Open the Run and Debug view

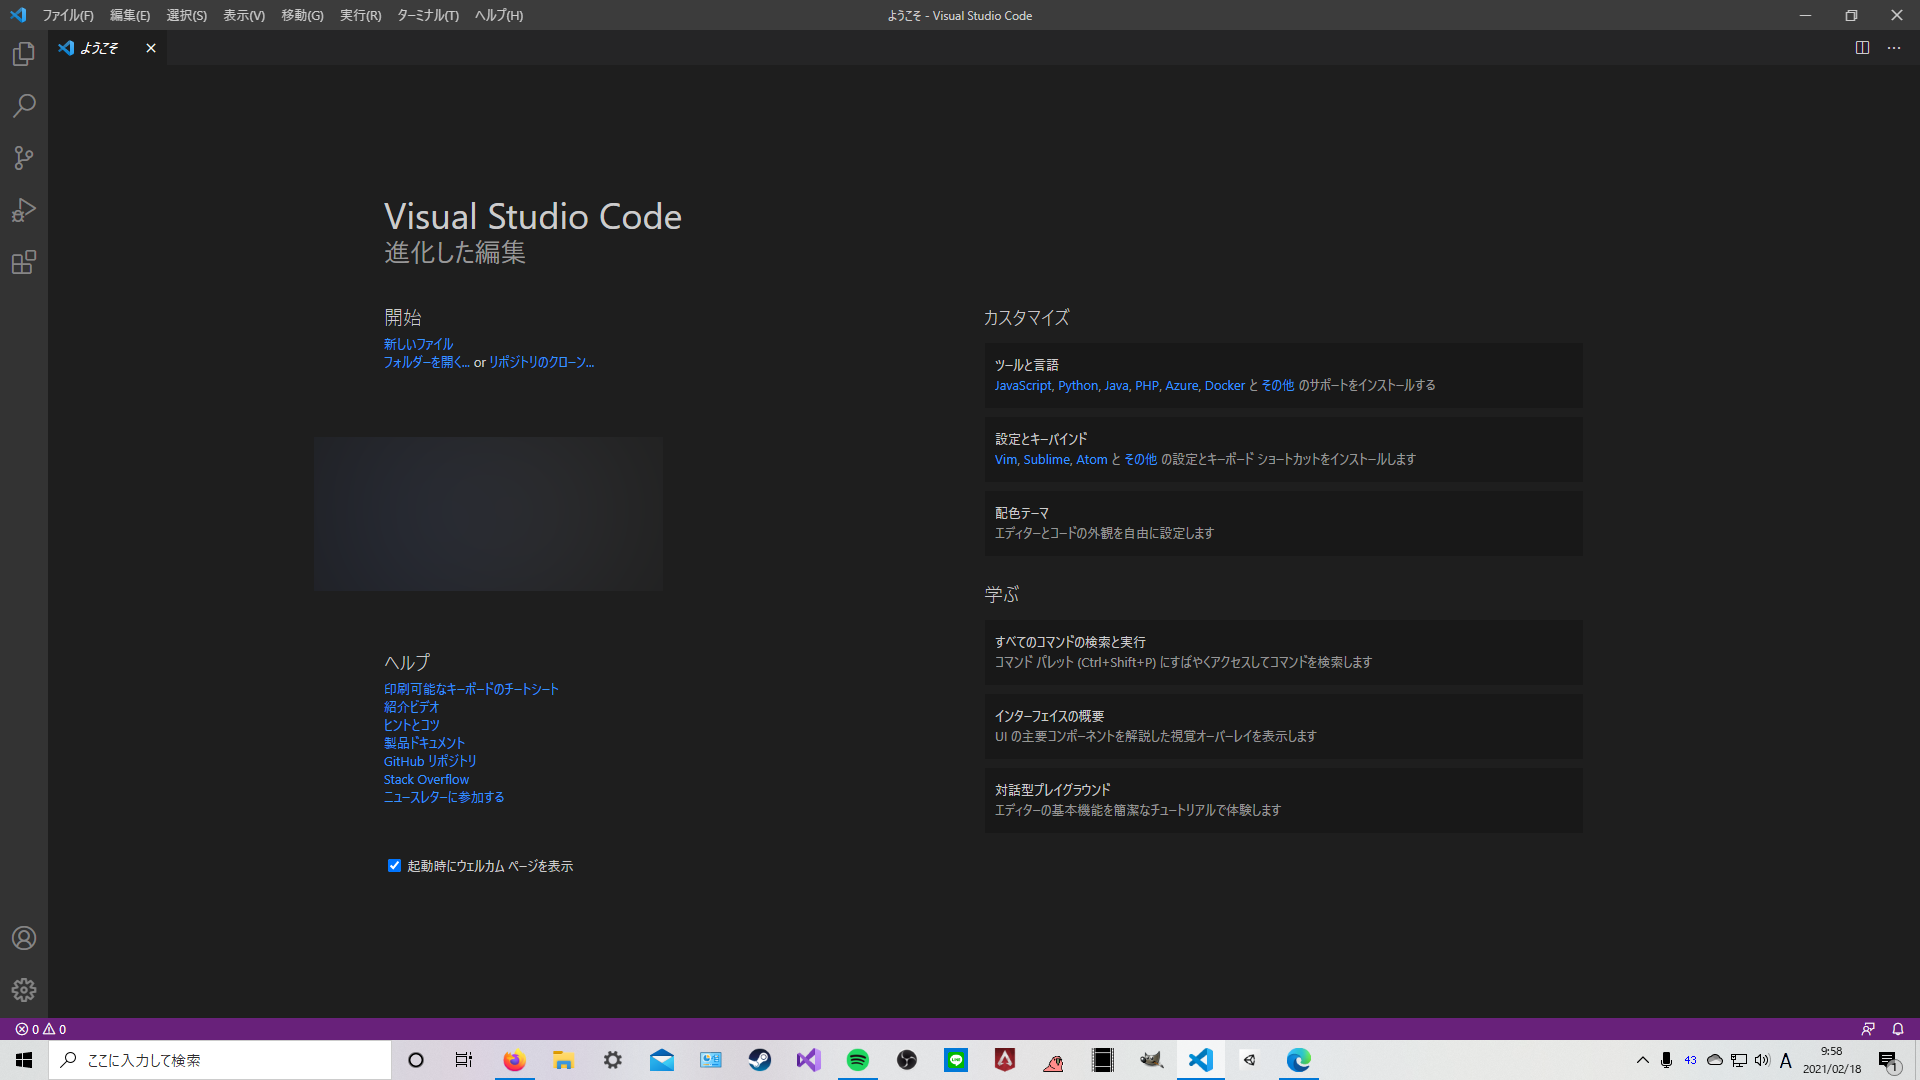tap(23, 210)
